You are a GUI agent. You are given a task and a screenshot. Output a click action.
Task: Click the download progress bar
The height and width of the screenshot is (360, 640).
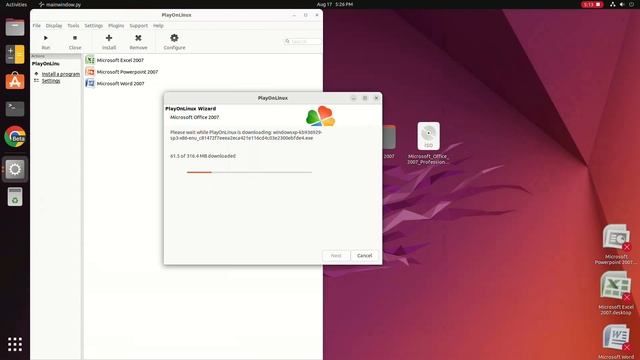[249, 172]
